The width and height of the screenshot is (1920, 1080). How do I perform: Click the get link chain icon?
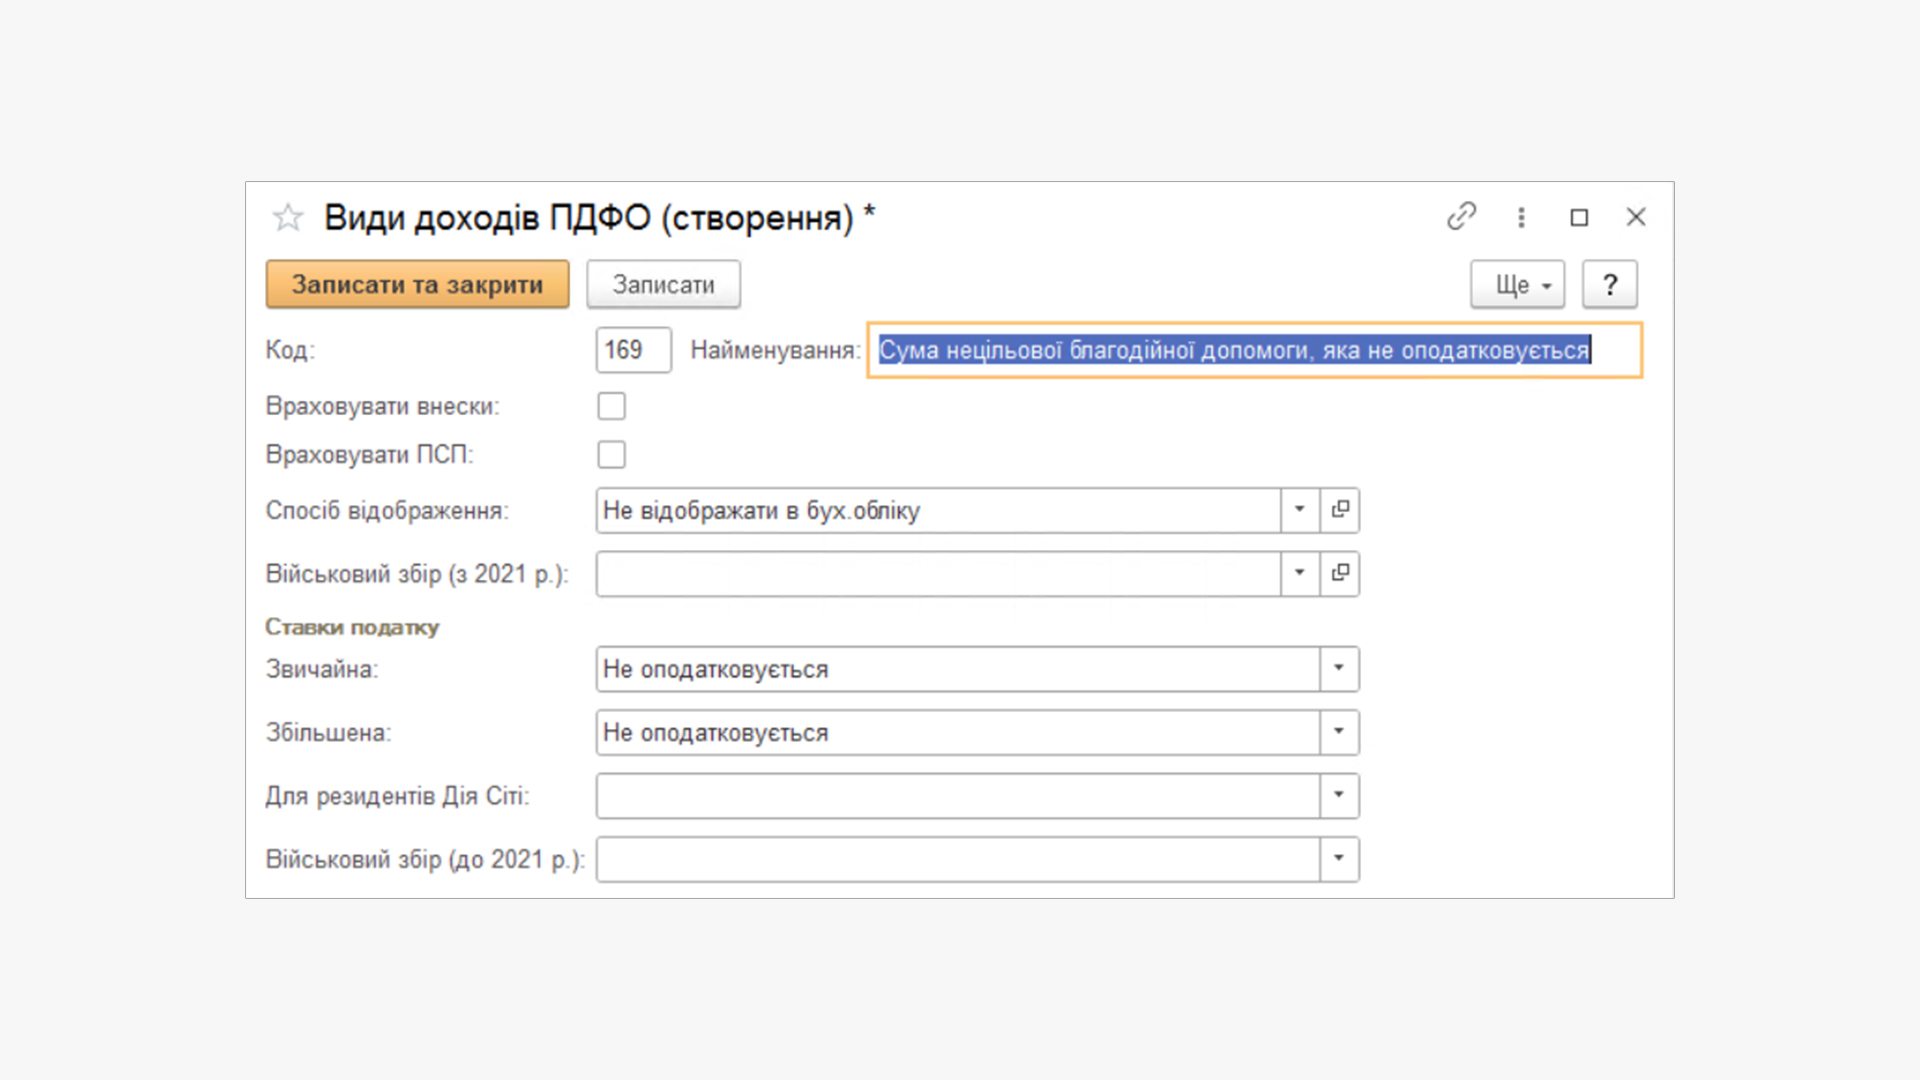tap(1461, 216)
